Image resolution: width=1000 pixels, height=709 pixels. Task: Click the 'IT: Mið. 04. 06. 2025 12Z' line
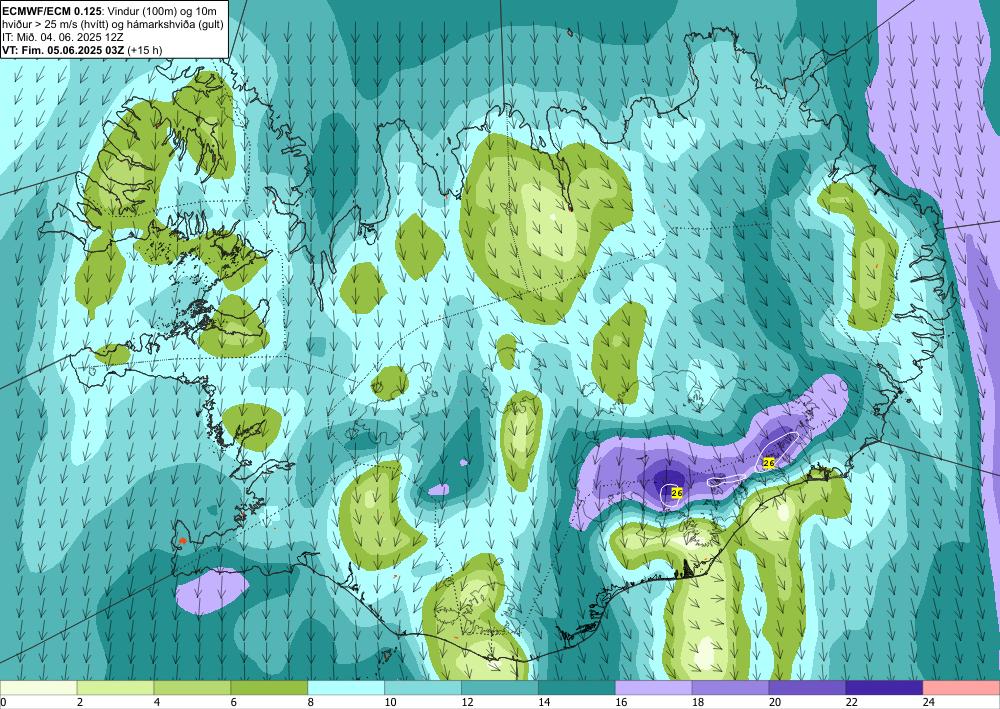pyautogui.click(x=63, y=36)
